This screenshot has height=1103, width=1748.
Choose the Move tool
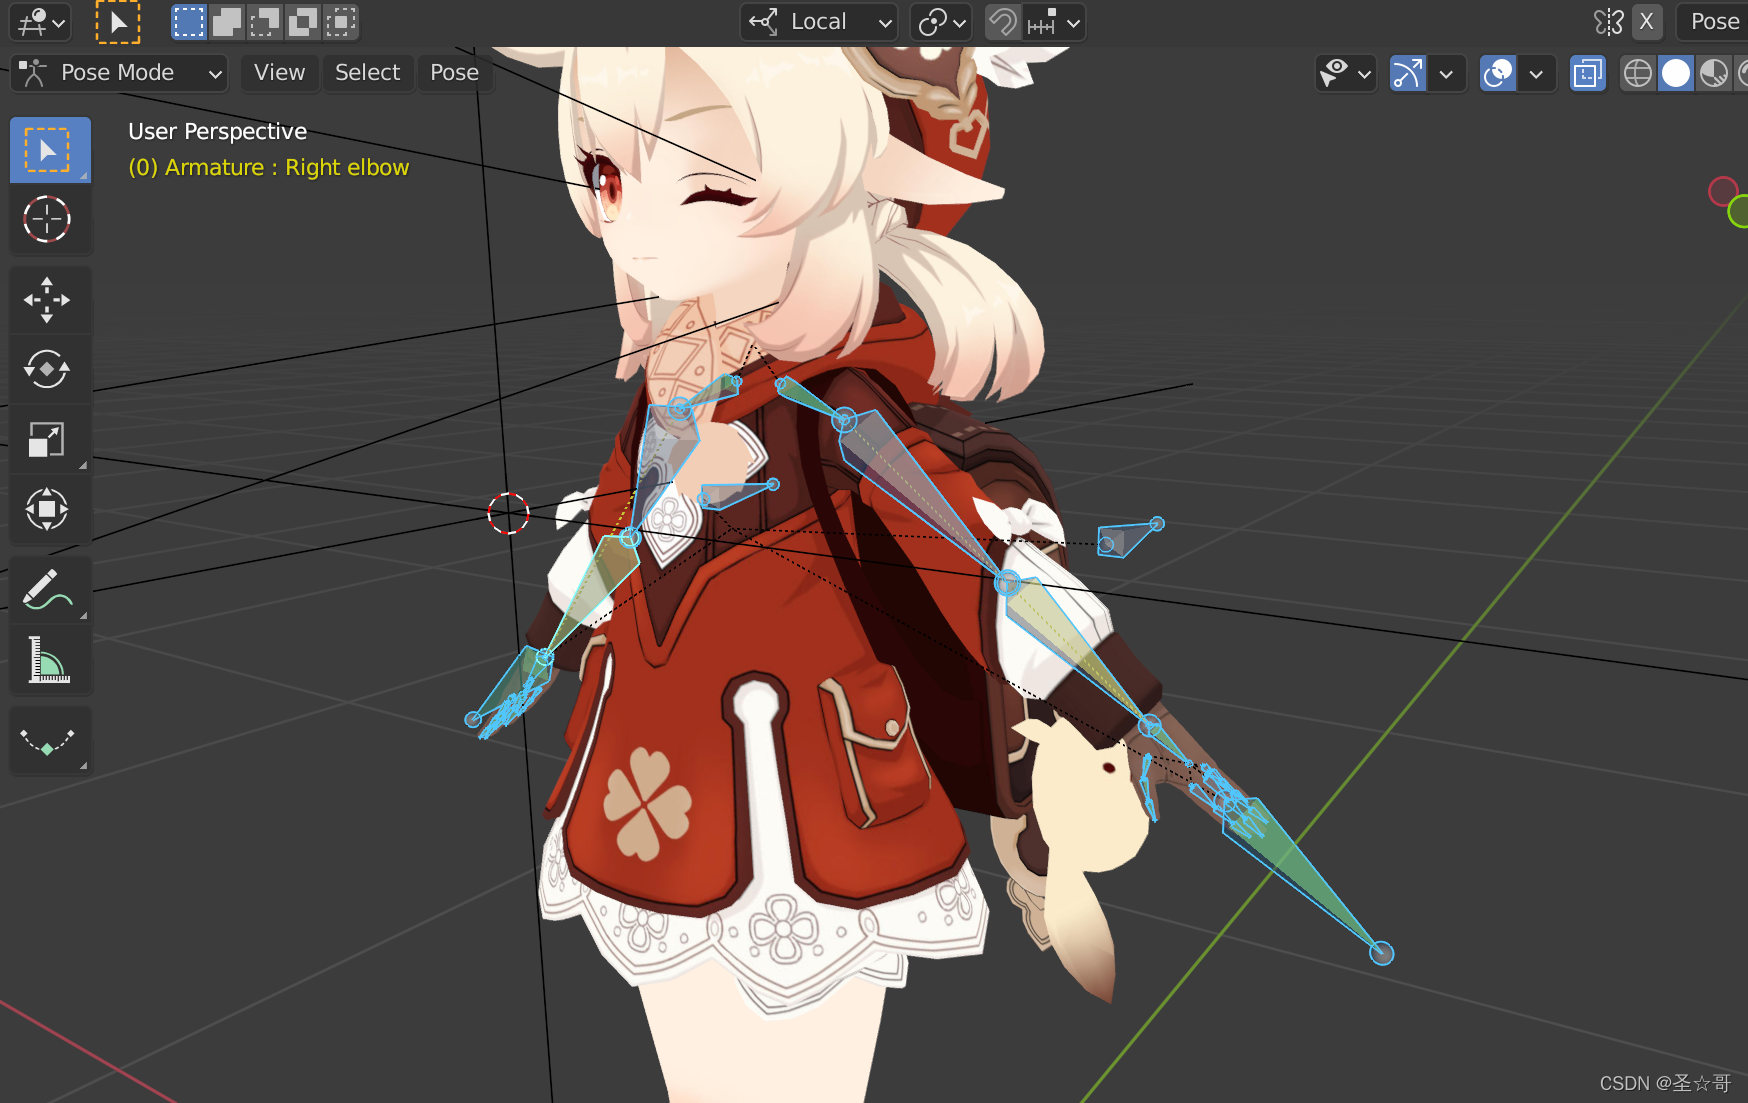(x=47, y=300)
